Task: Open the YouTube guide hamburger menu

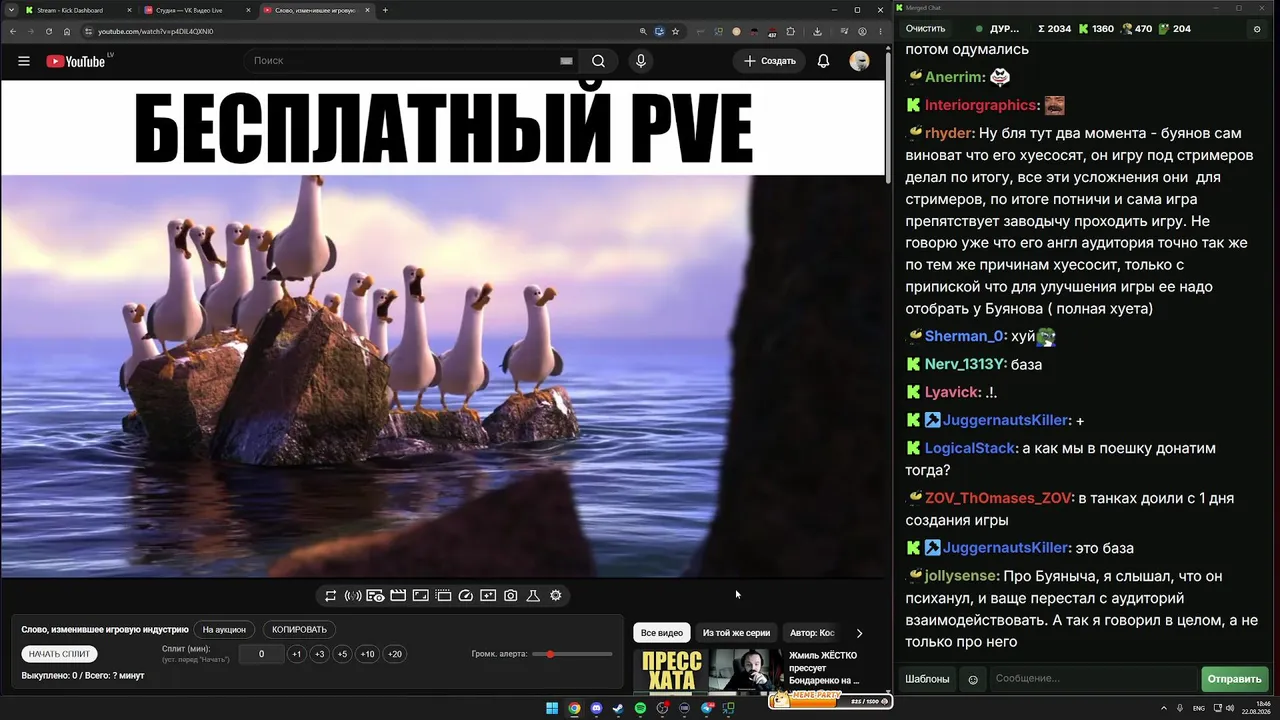Action: pyautogui.click(x=24, y=61)
